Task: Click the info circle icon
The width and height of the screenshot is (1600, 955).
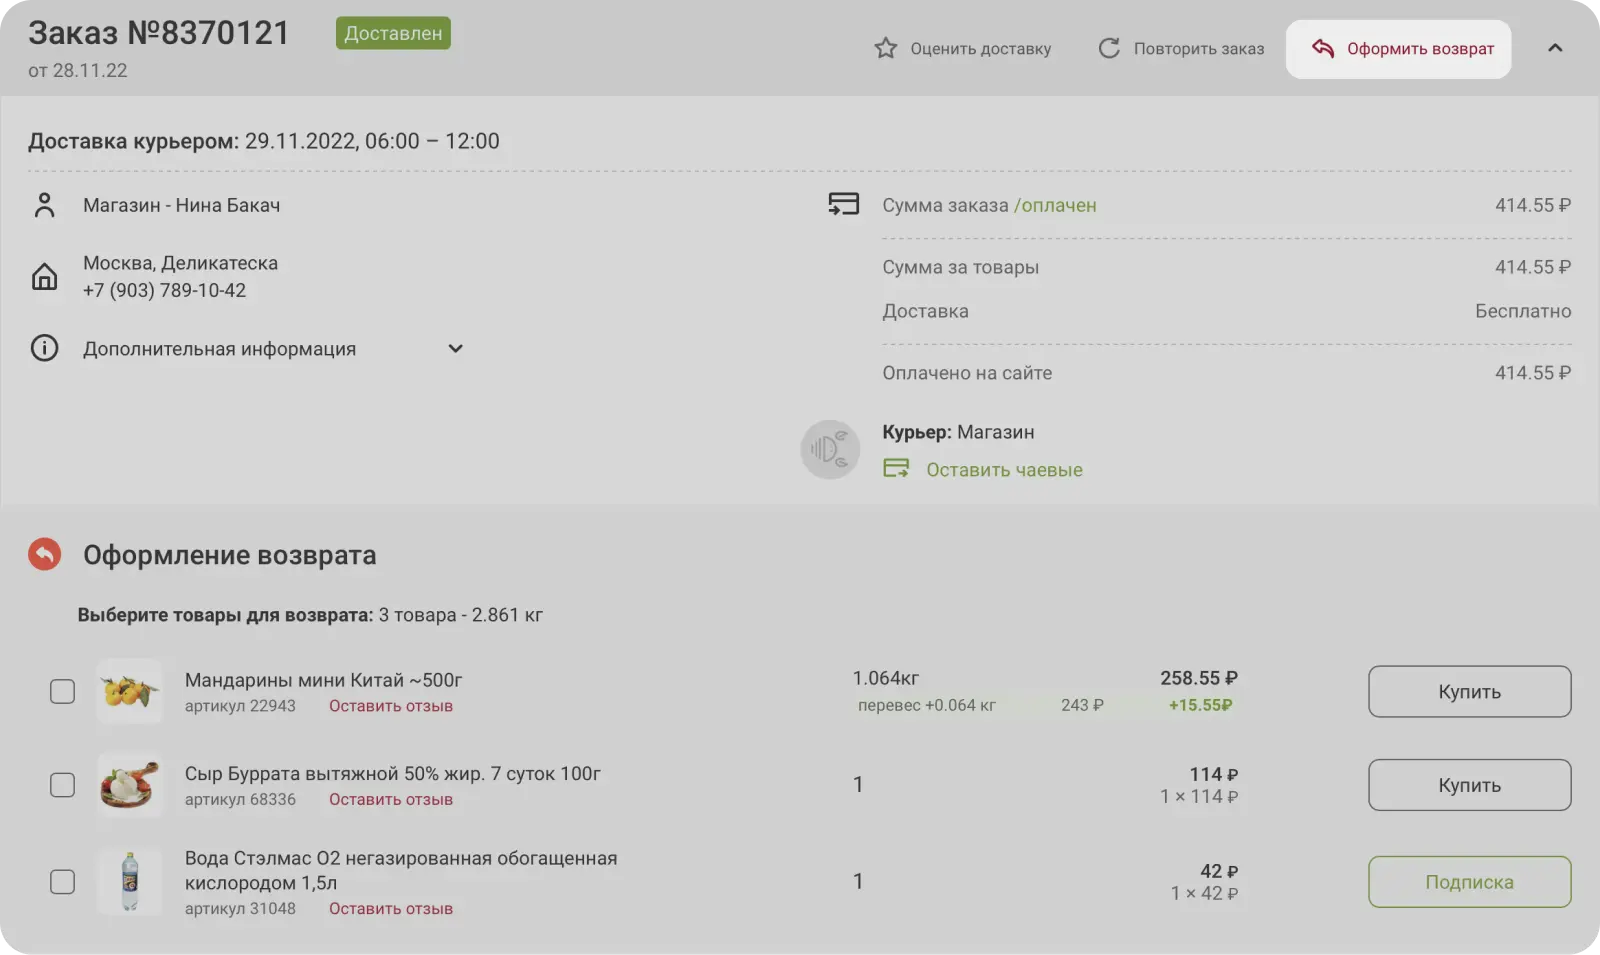Action: pos(44,348)
